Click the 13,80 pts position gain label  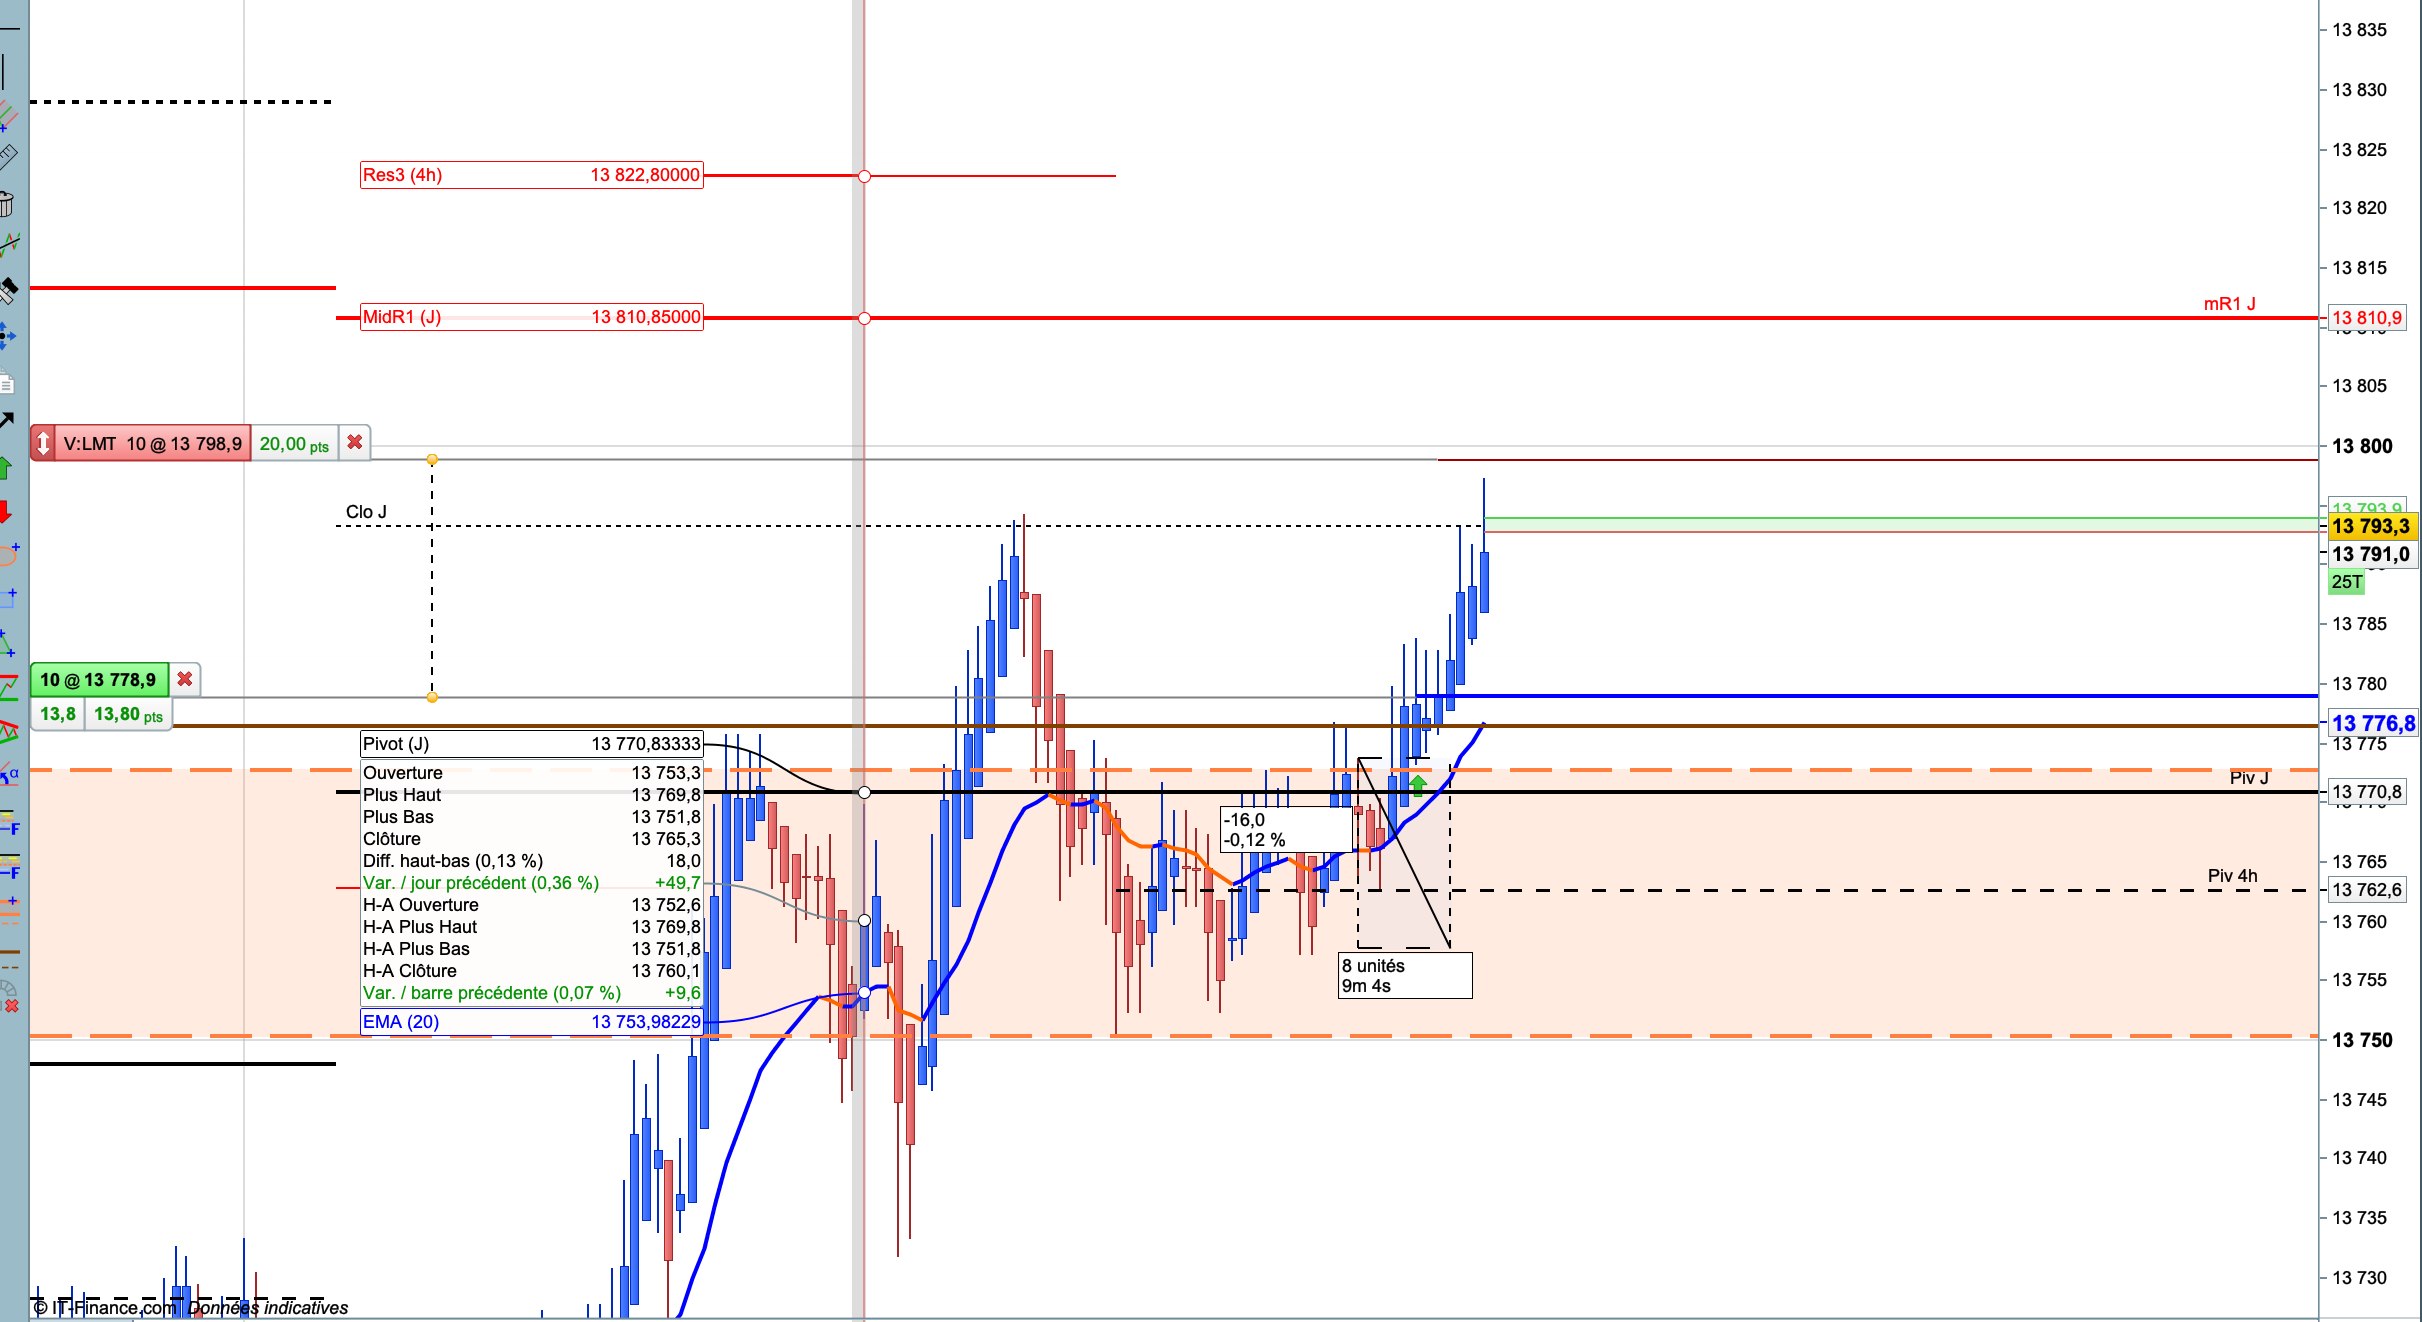(128, 715)
